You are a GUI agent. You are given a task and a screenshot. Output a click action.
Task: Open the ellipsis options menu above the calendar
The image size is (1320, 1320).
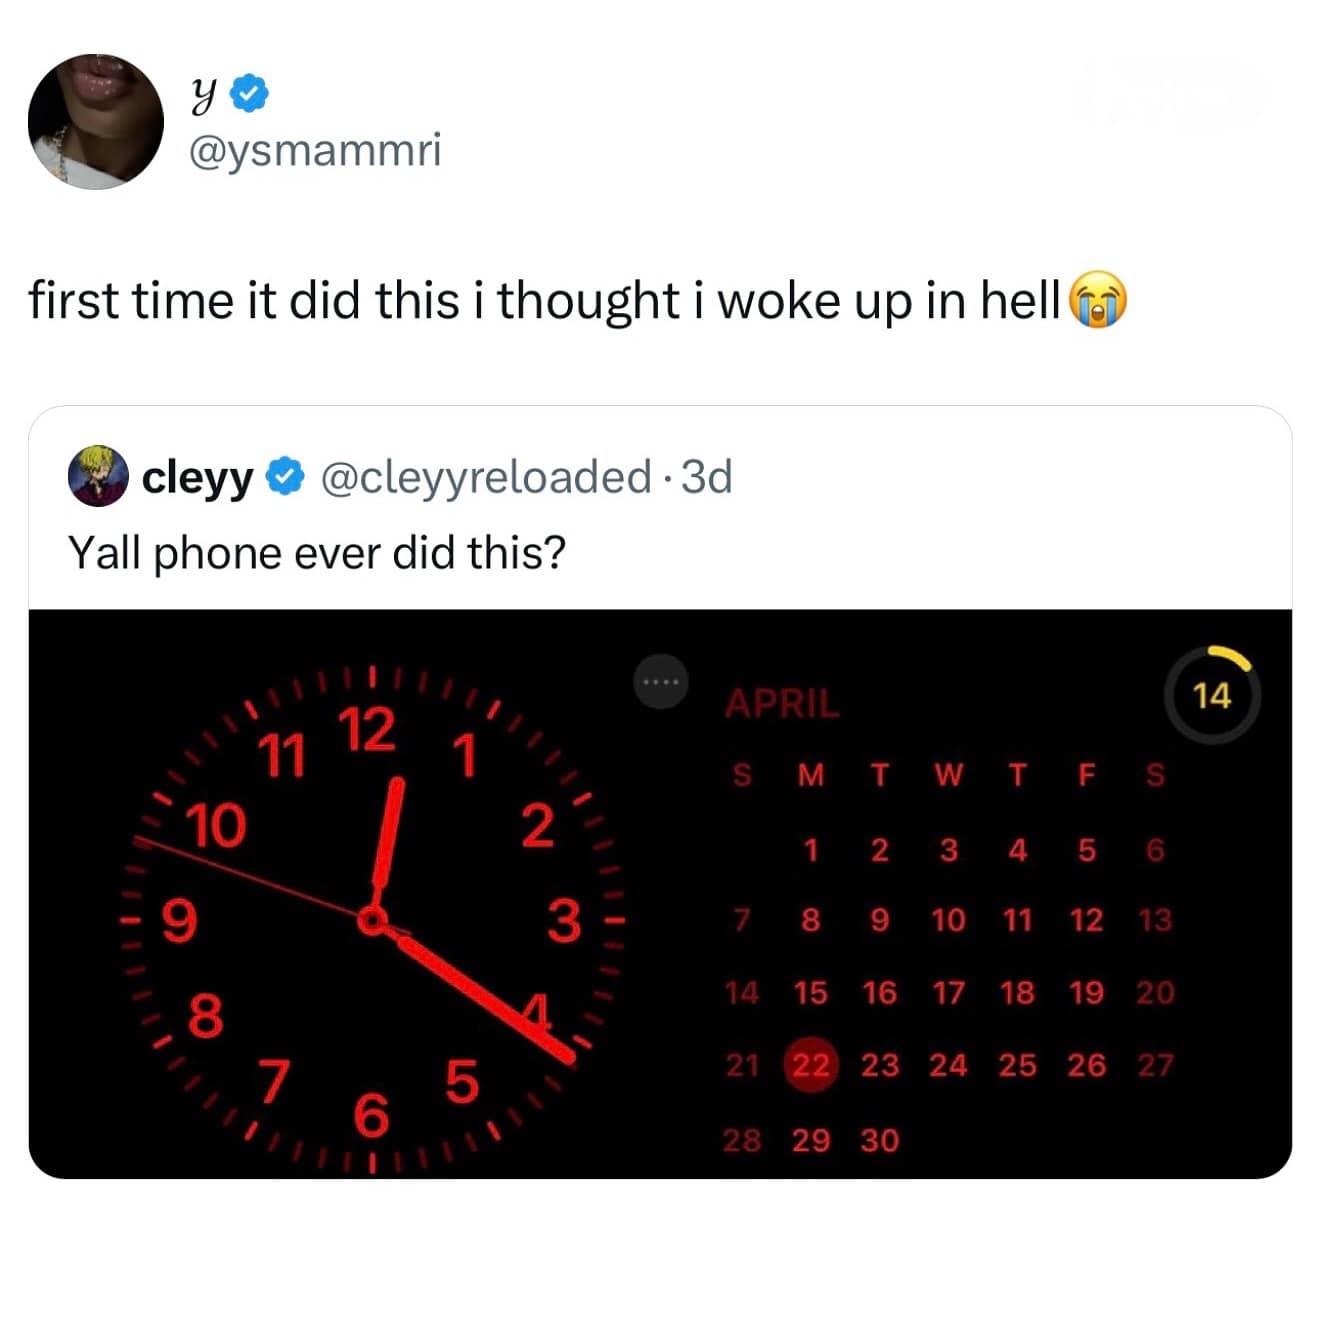659,681
